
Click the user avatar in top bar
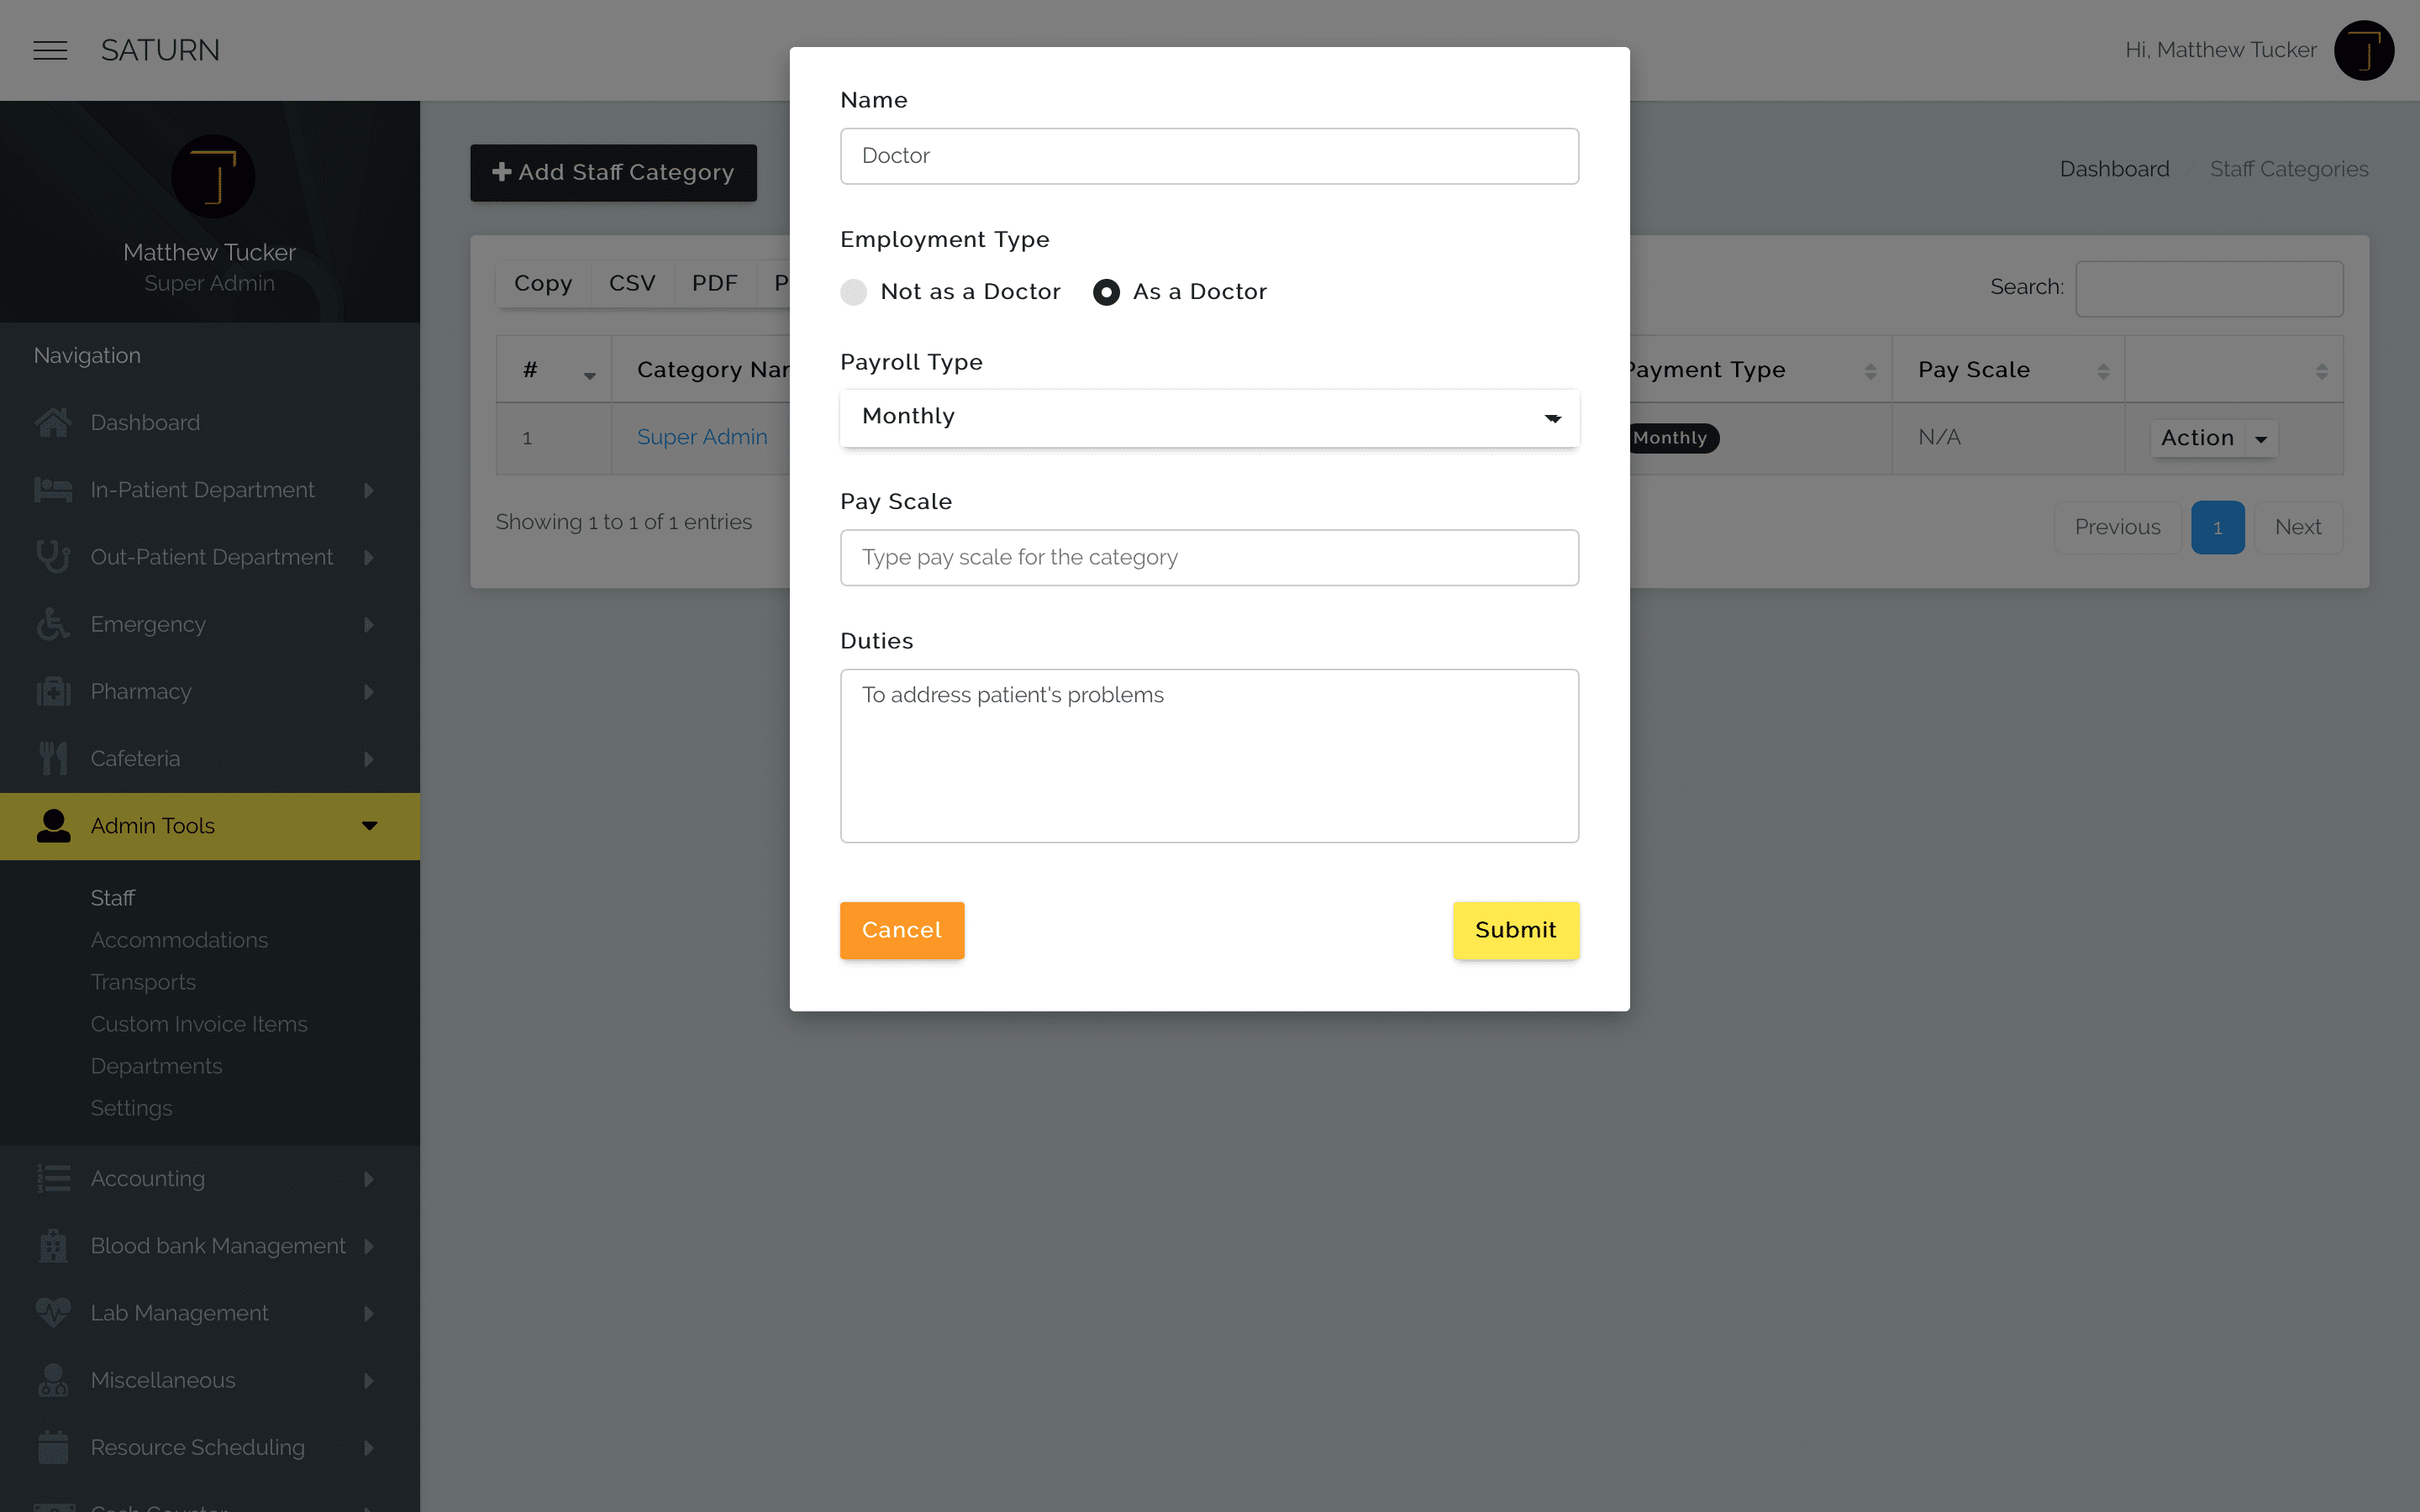point(2363,50)
